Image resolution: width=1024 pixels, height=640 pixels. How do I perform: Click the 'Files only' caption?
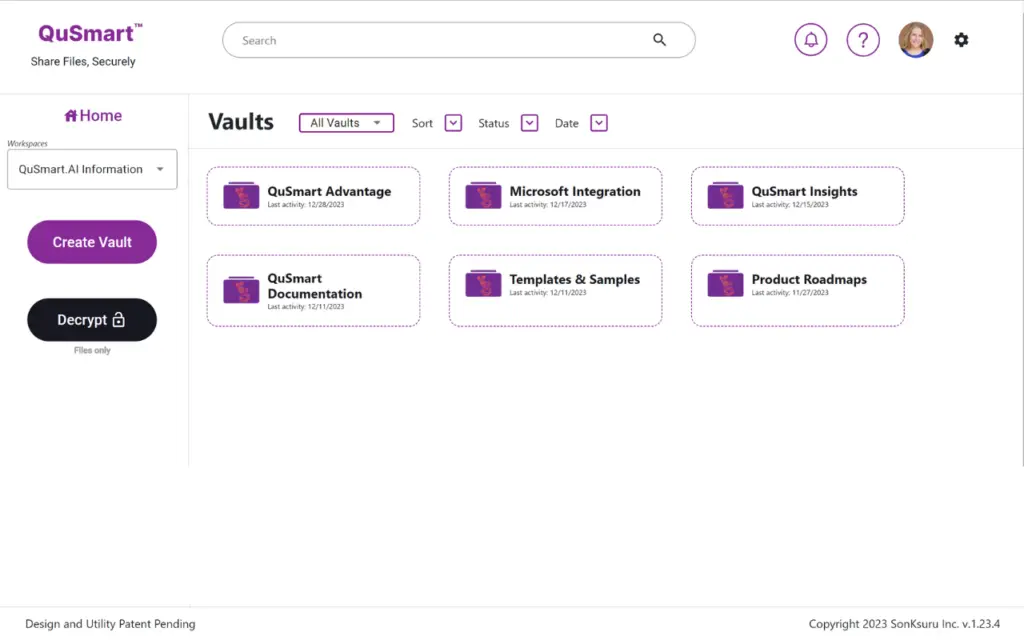pos(92,350)
